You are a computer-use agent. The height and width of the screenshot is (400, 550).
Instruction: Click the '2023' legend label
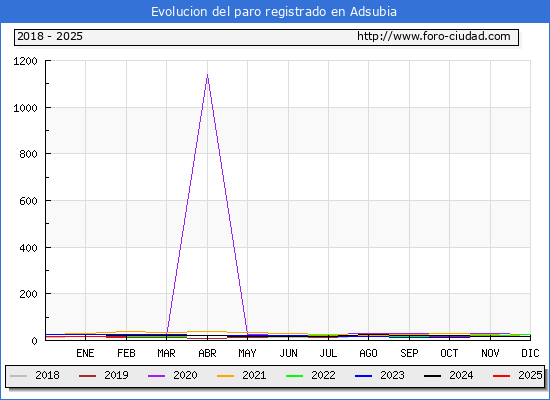coord(393,375)
